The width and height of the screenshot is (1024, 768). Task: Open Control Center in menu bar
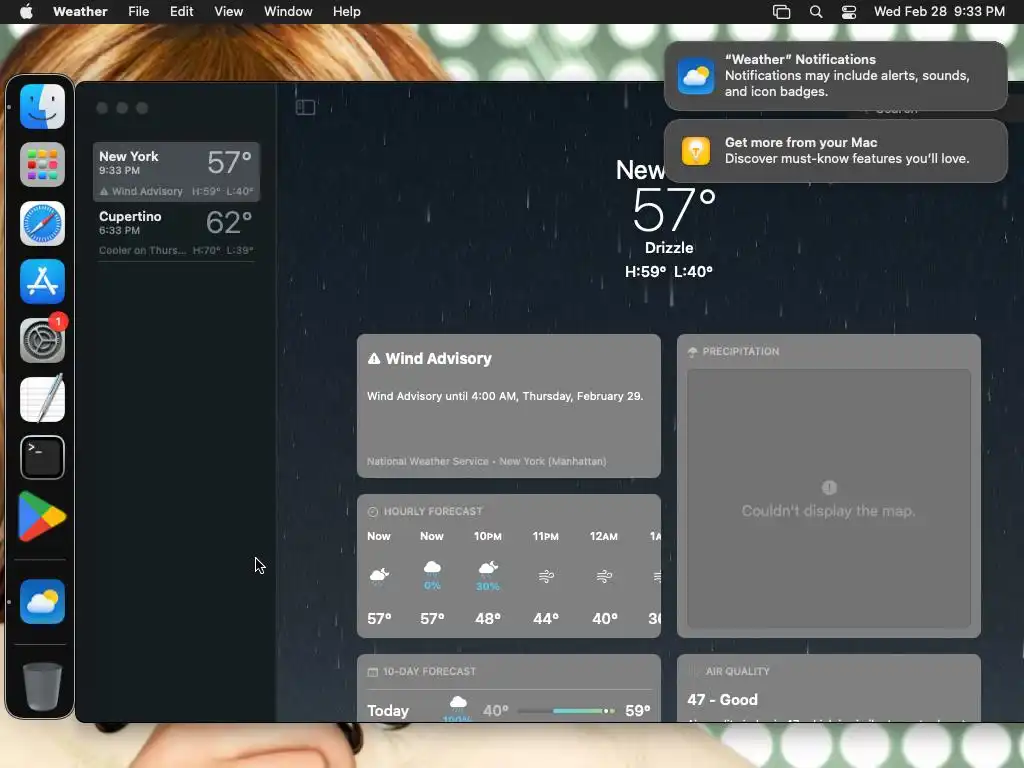tap(848, 12)
